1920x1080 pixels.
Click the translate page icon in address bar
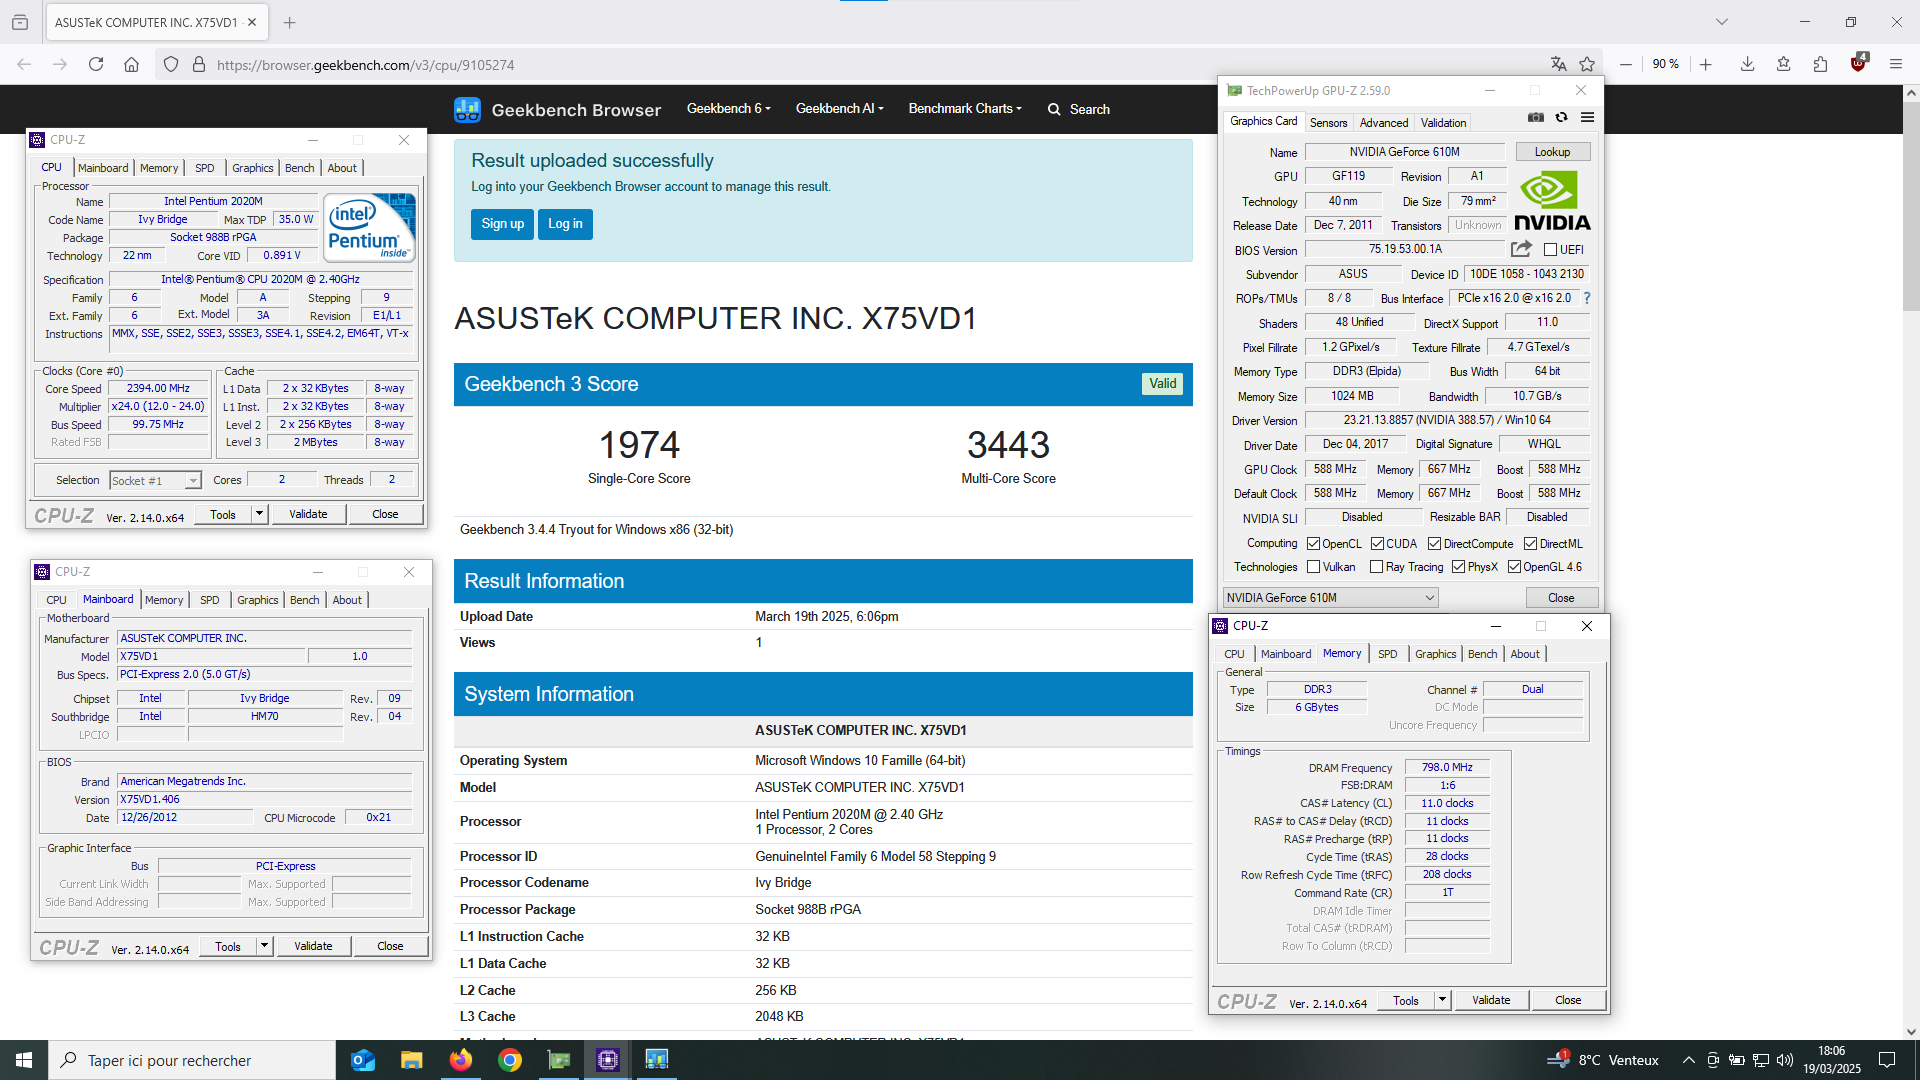point(1558,64)
